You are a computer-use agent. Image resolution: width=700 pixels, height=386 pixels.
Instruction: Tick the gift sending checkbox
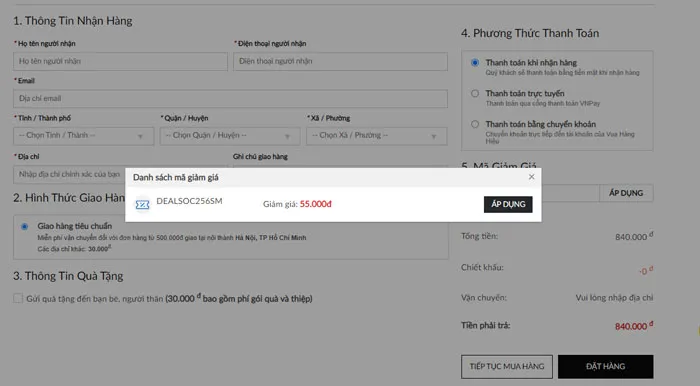18,298
